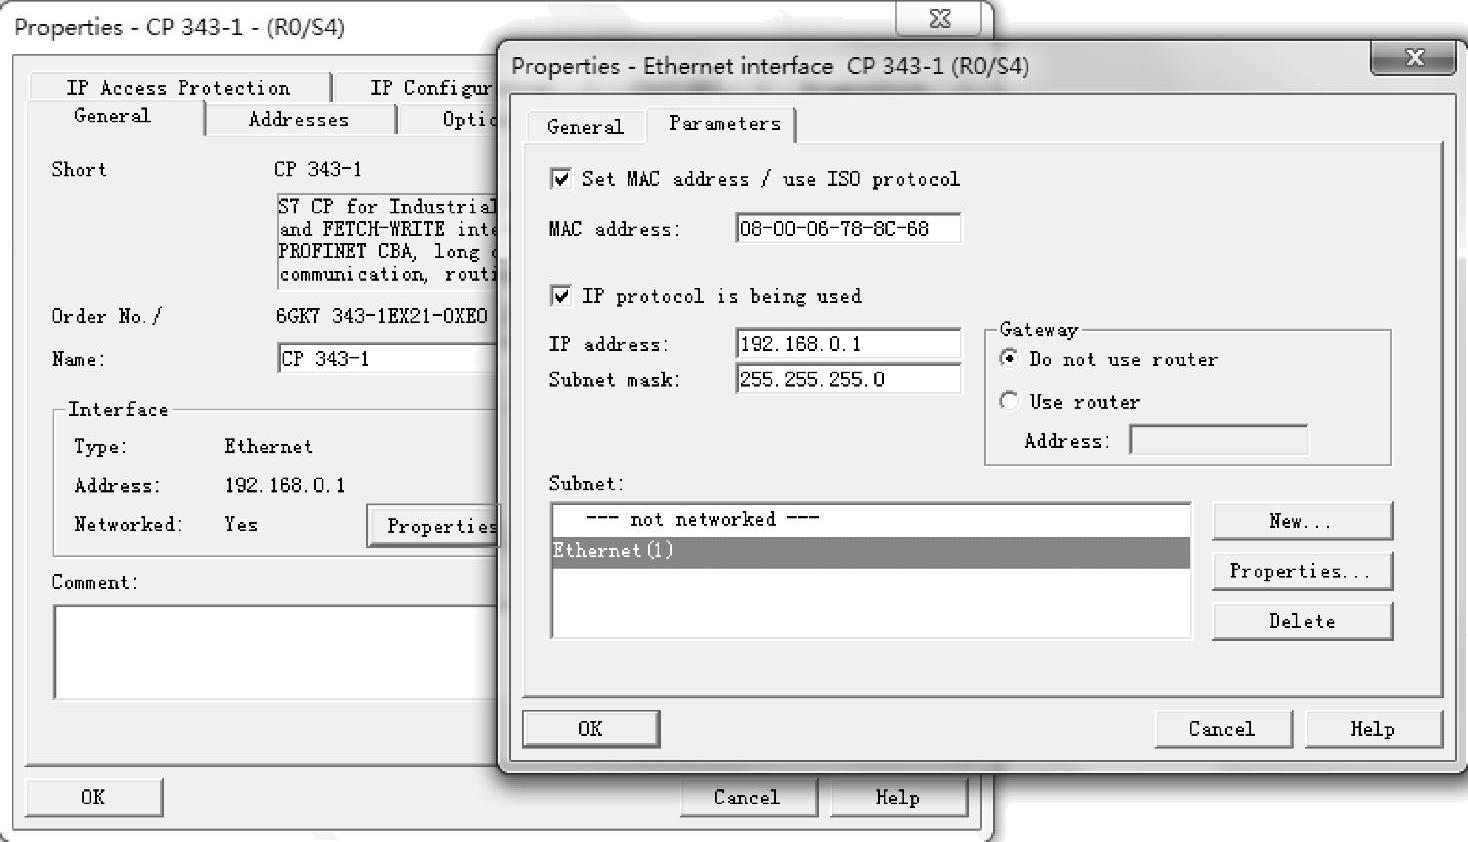
Task: Click New... subnet button
Action: click(1301, 521)
